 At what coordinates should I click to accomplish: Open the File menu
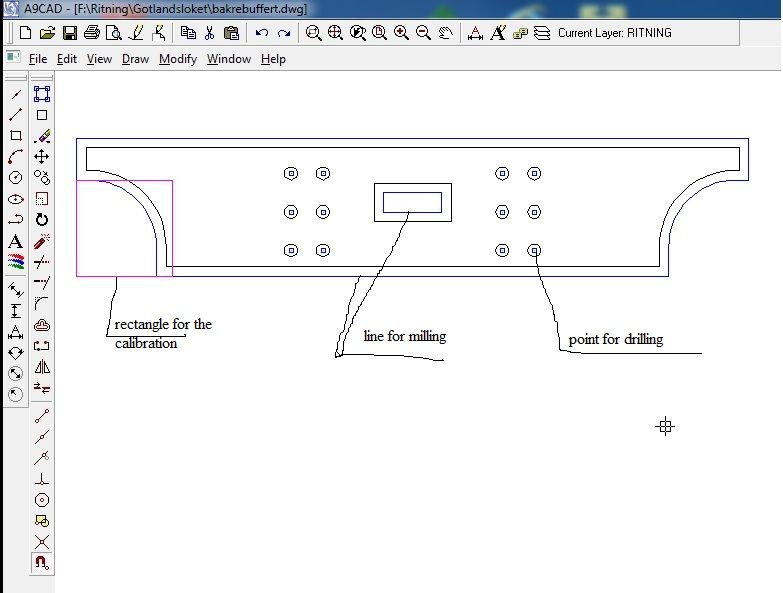(38, 59)
